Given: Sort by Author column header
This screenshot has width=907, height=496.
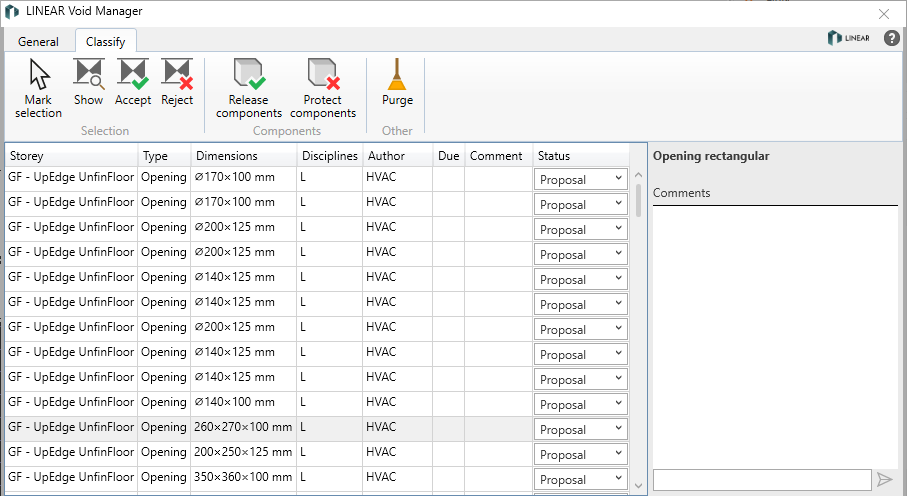Looking at the screenshot, I should 398,156.
